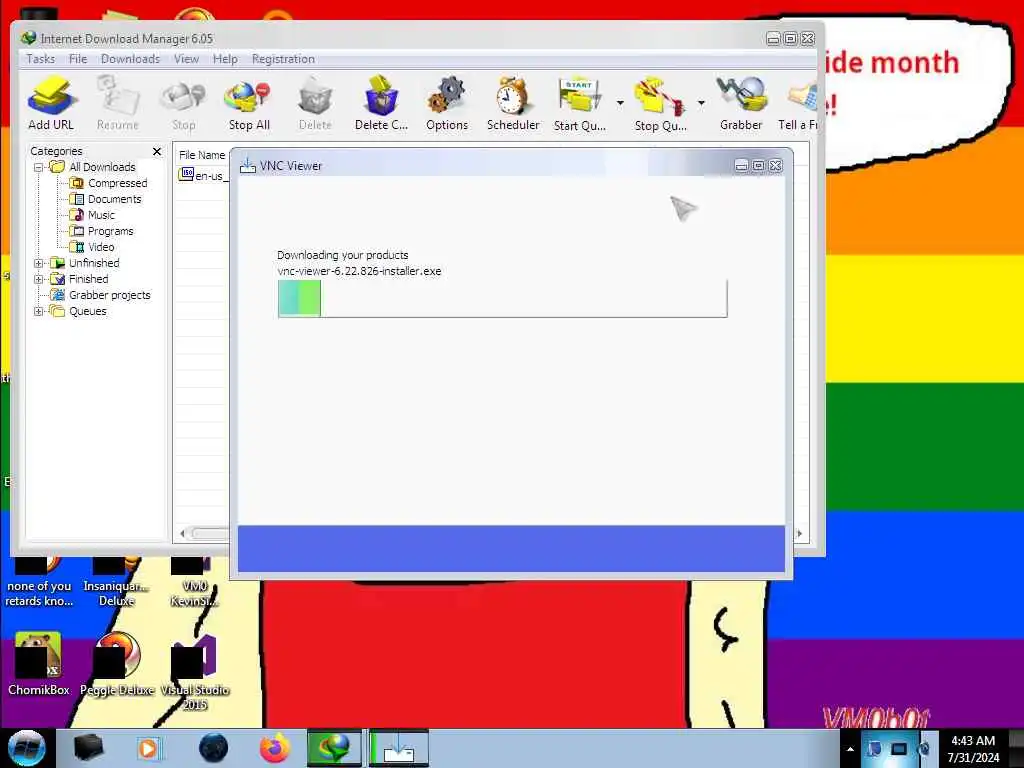Close the Categories panel with X
1024x768 pixels.
[x=157, y=152]
